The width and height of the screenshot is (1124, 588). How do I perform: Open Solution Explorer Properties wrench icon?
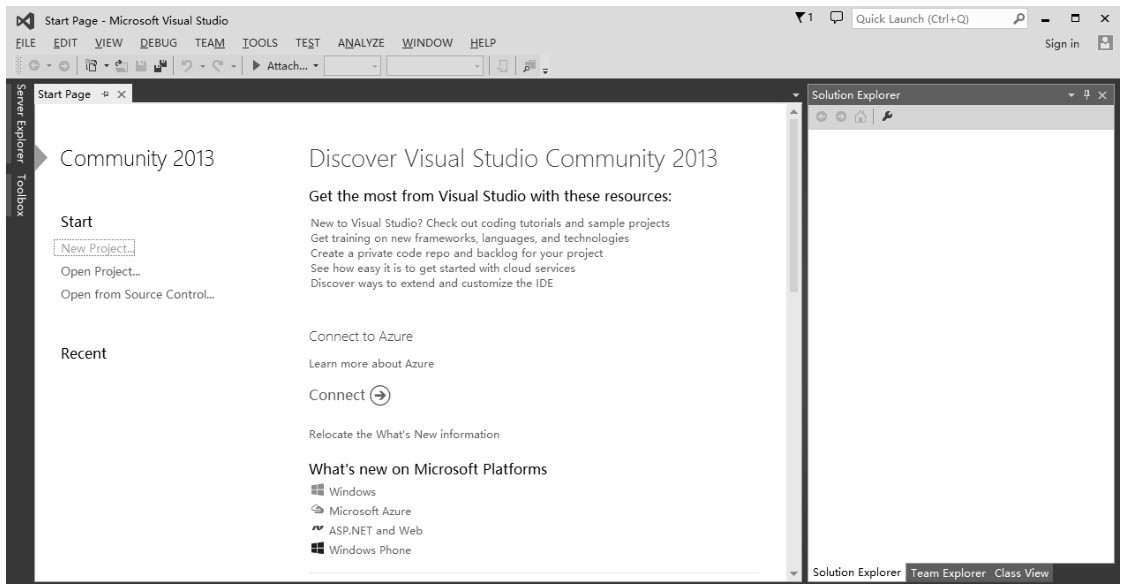pos(887,116)
